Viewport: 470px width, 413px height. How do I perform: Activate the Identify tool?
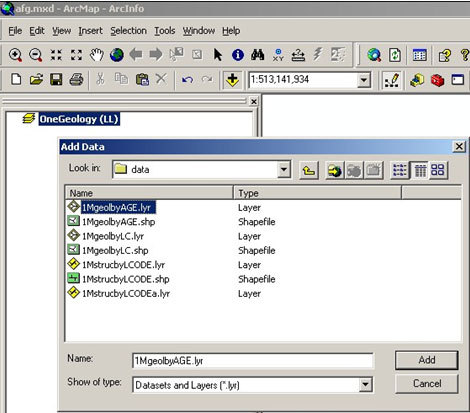pyautogui.click(x=238, y=55)
